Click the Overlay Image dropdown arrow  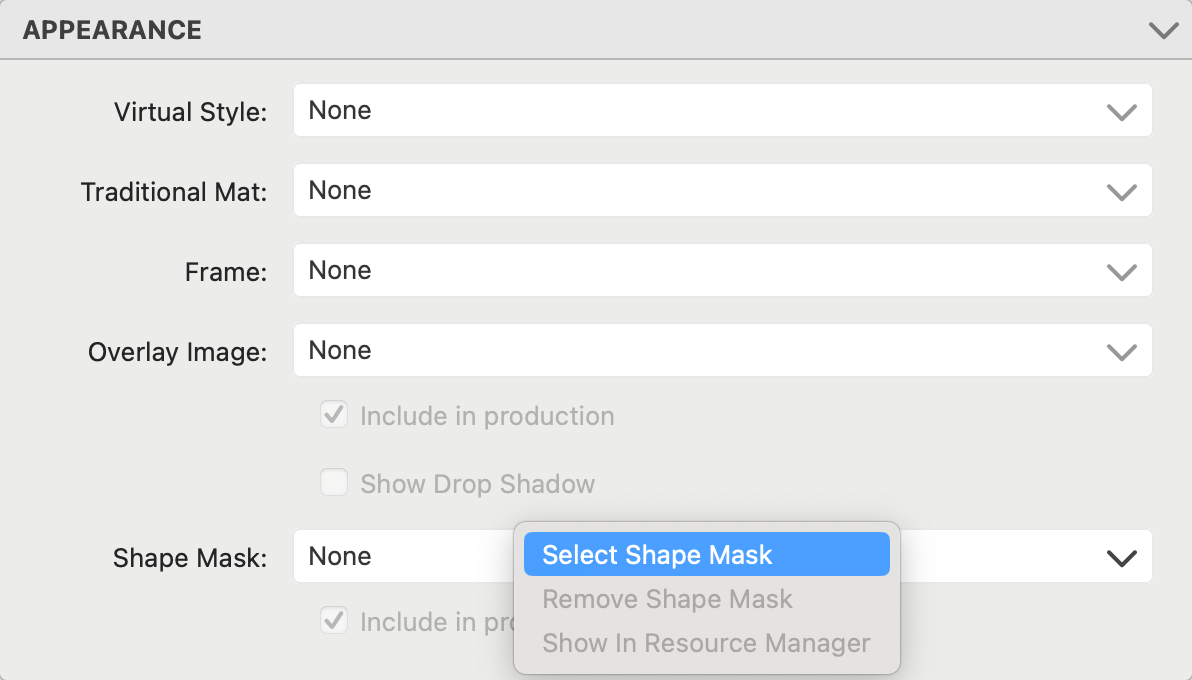click(x=1122, y=351)
